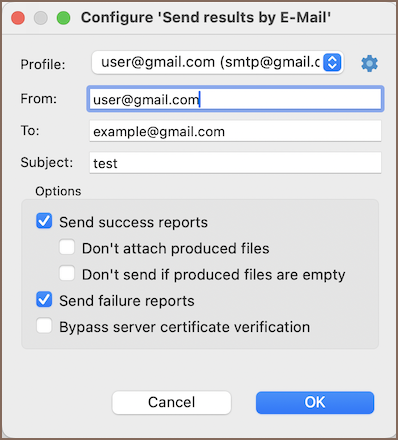Focus the From email field

click(x=235, y=99)
